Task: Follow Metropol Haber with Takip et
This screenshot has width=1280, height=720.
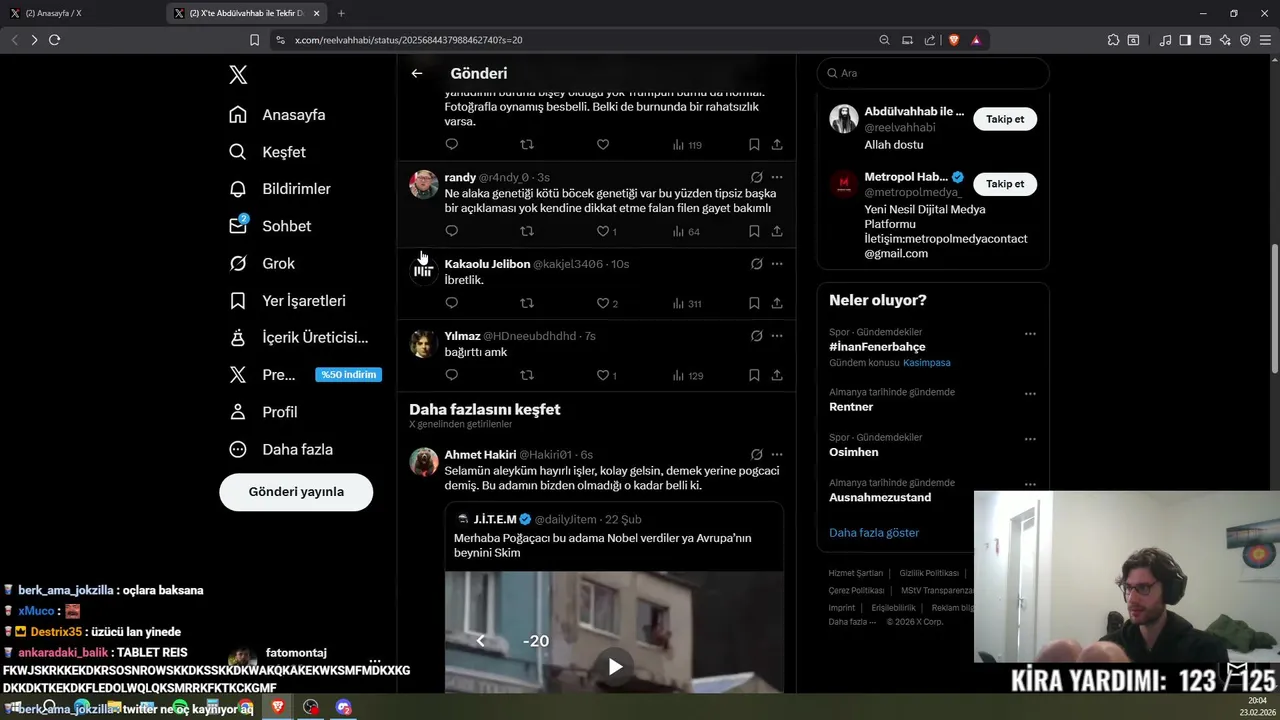Action: click(x=1005, y=184)
